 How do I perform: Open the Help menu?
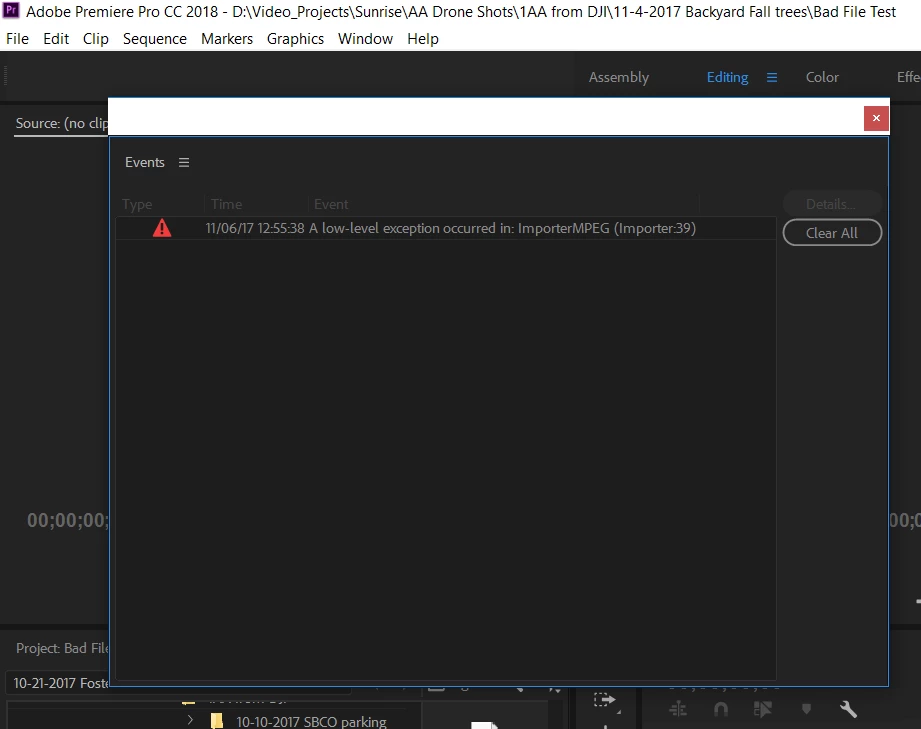(x=423, y=39)
